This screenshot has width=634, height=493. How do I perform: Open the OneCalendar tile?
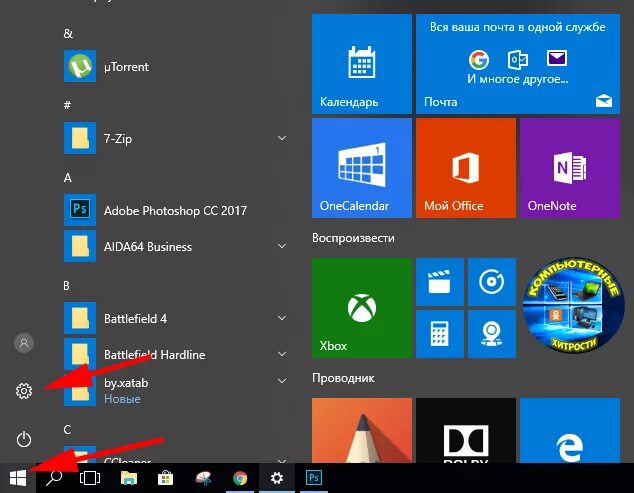pos(362,168)
